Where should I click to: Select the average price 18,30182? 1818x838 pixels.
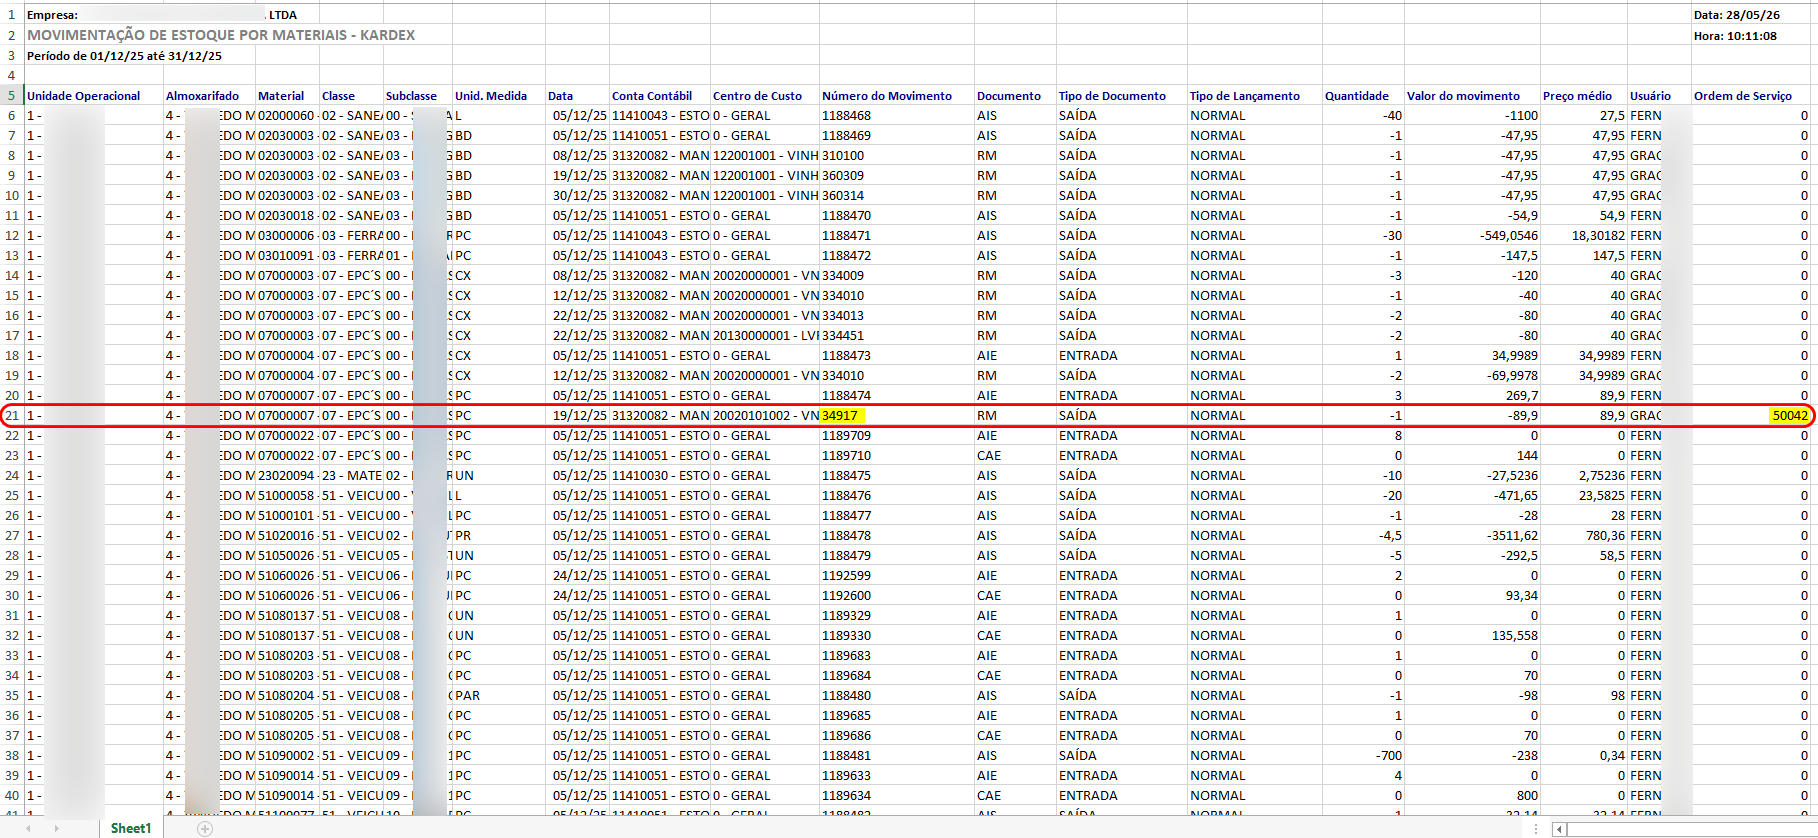click(1598, 236)
